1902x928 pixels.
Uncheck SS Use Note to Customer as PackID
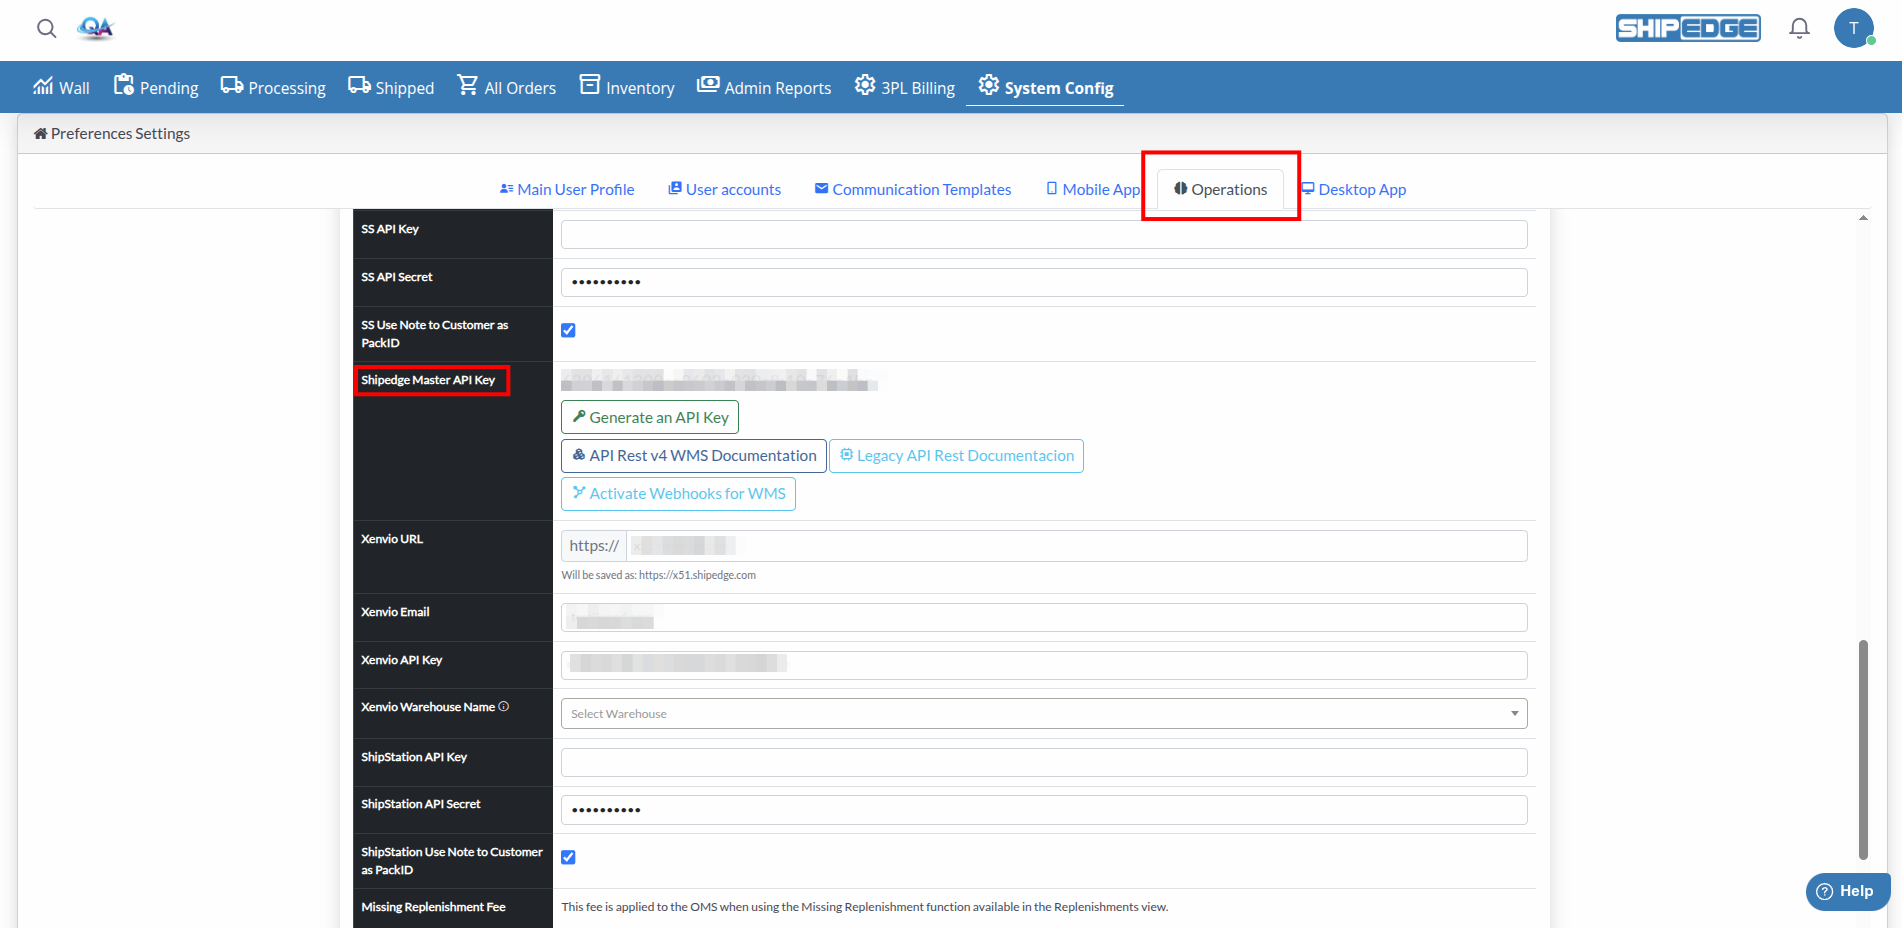coord(568,330)
